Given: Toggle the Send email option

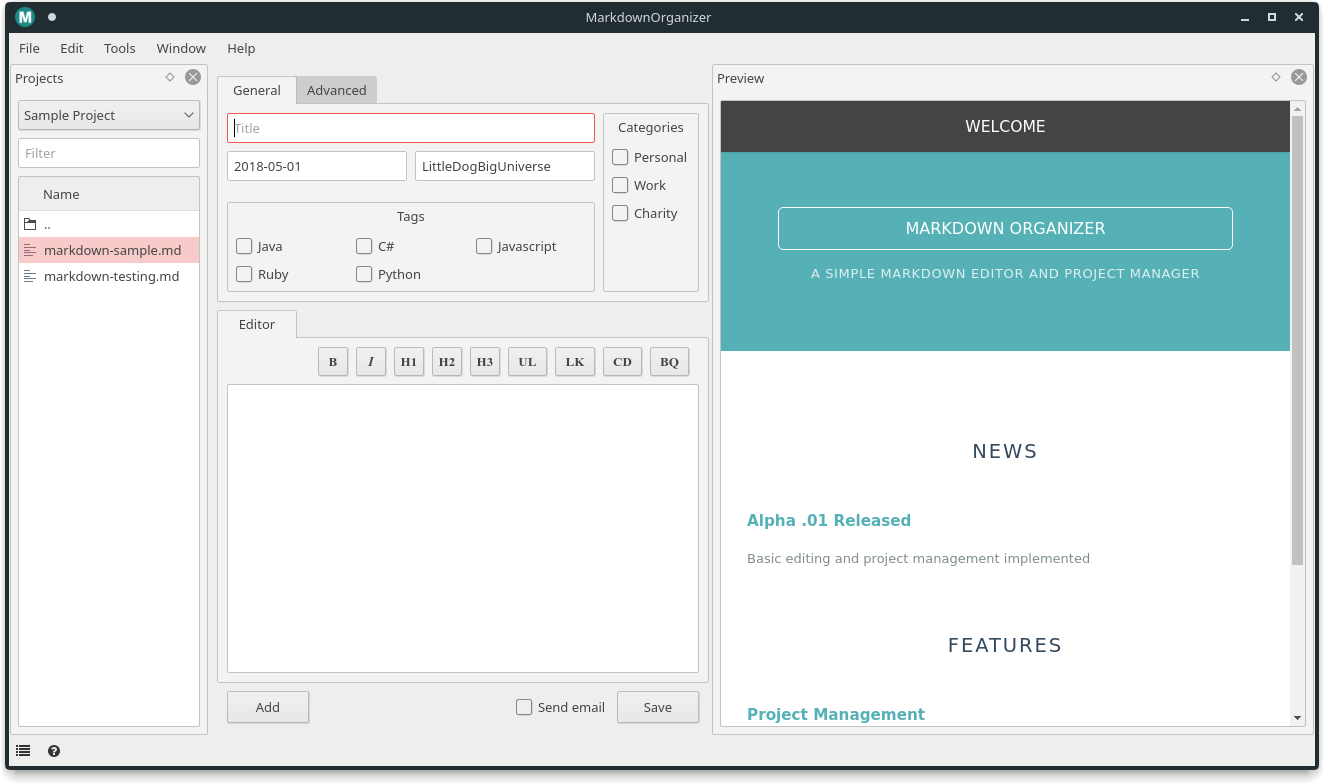Looking at the screenshot, I should (524, 707).
